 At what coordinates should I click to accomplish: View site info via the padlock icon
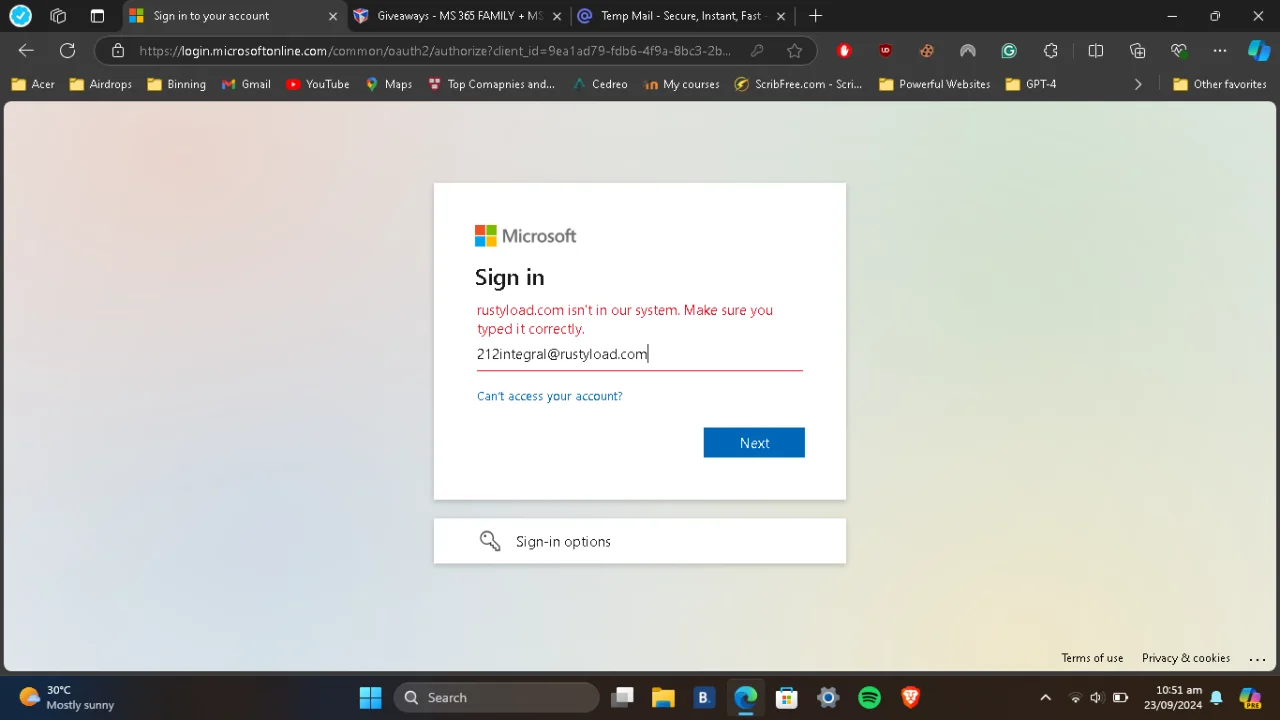pos(118,51)
